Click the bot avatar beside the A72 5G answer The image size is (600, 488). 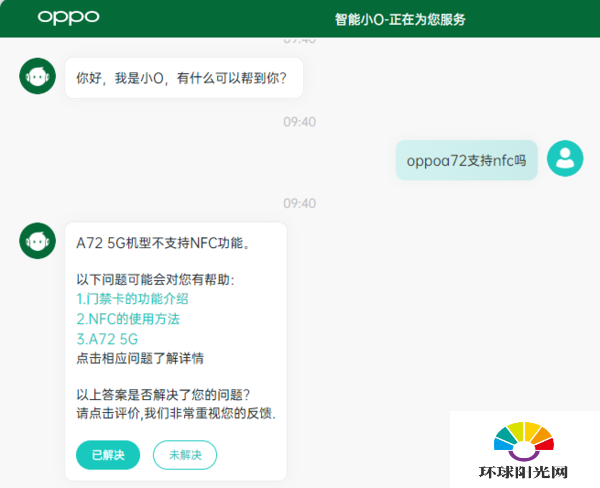(x=38, y=241)
